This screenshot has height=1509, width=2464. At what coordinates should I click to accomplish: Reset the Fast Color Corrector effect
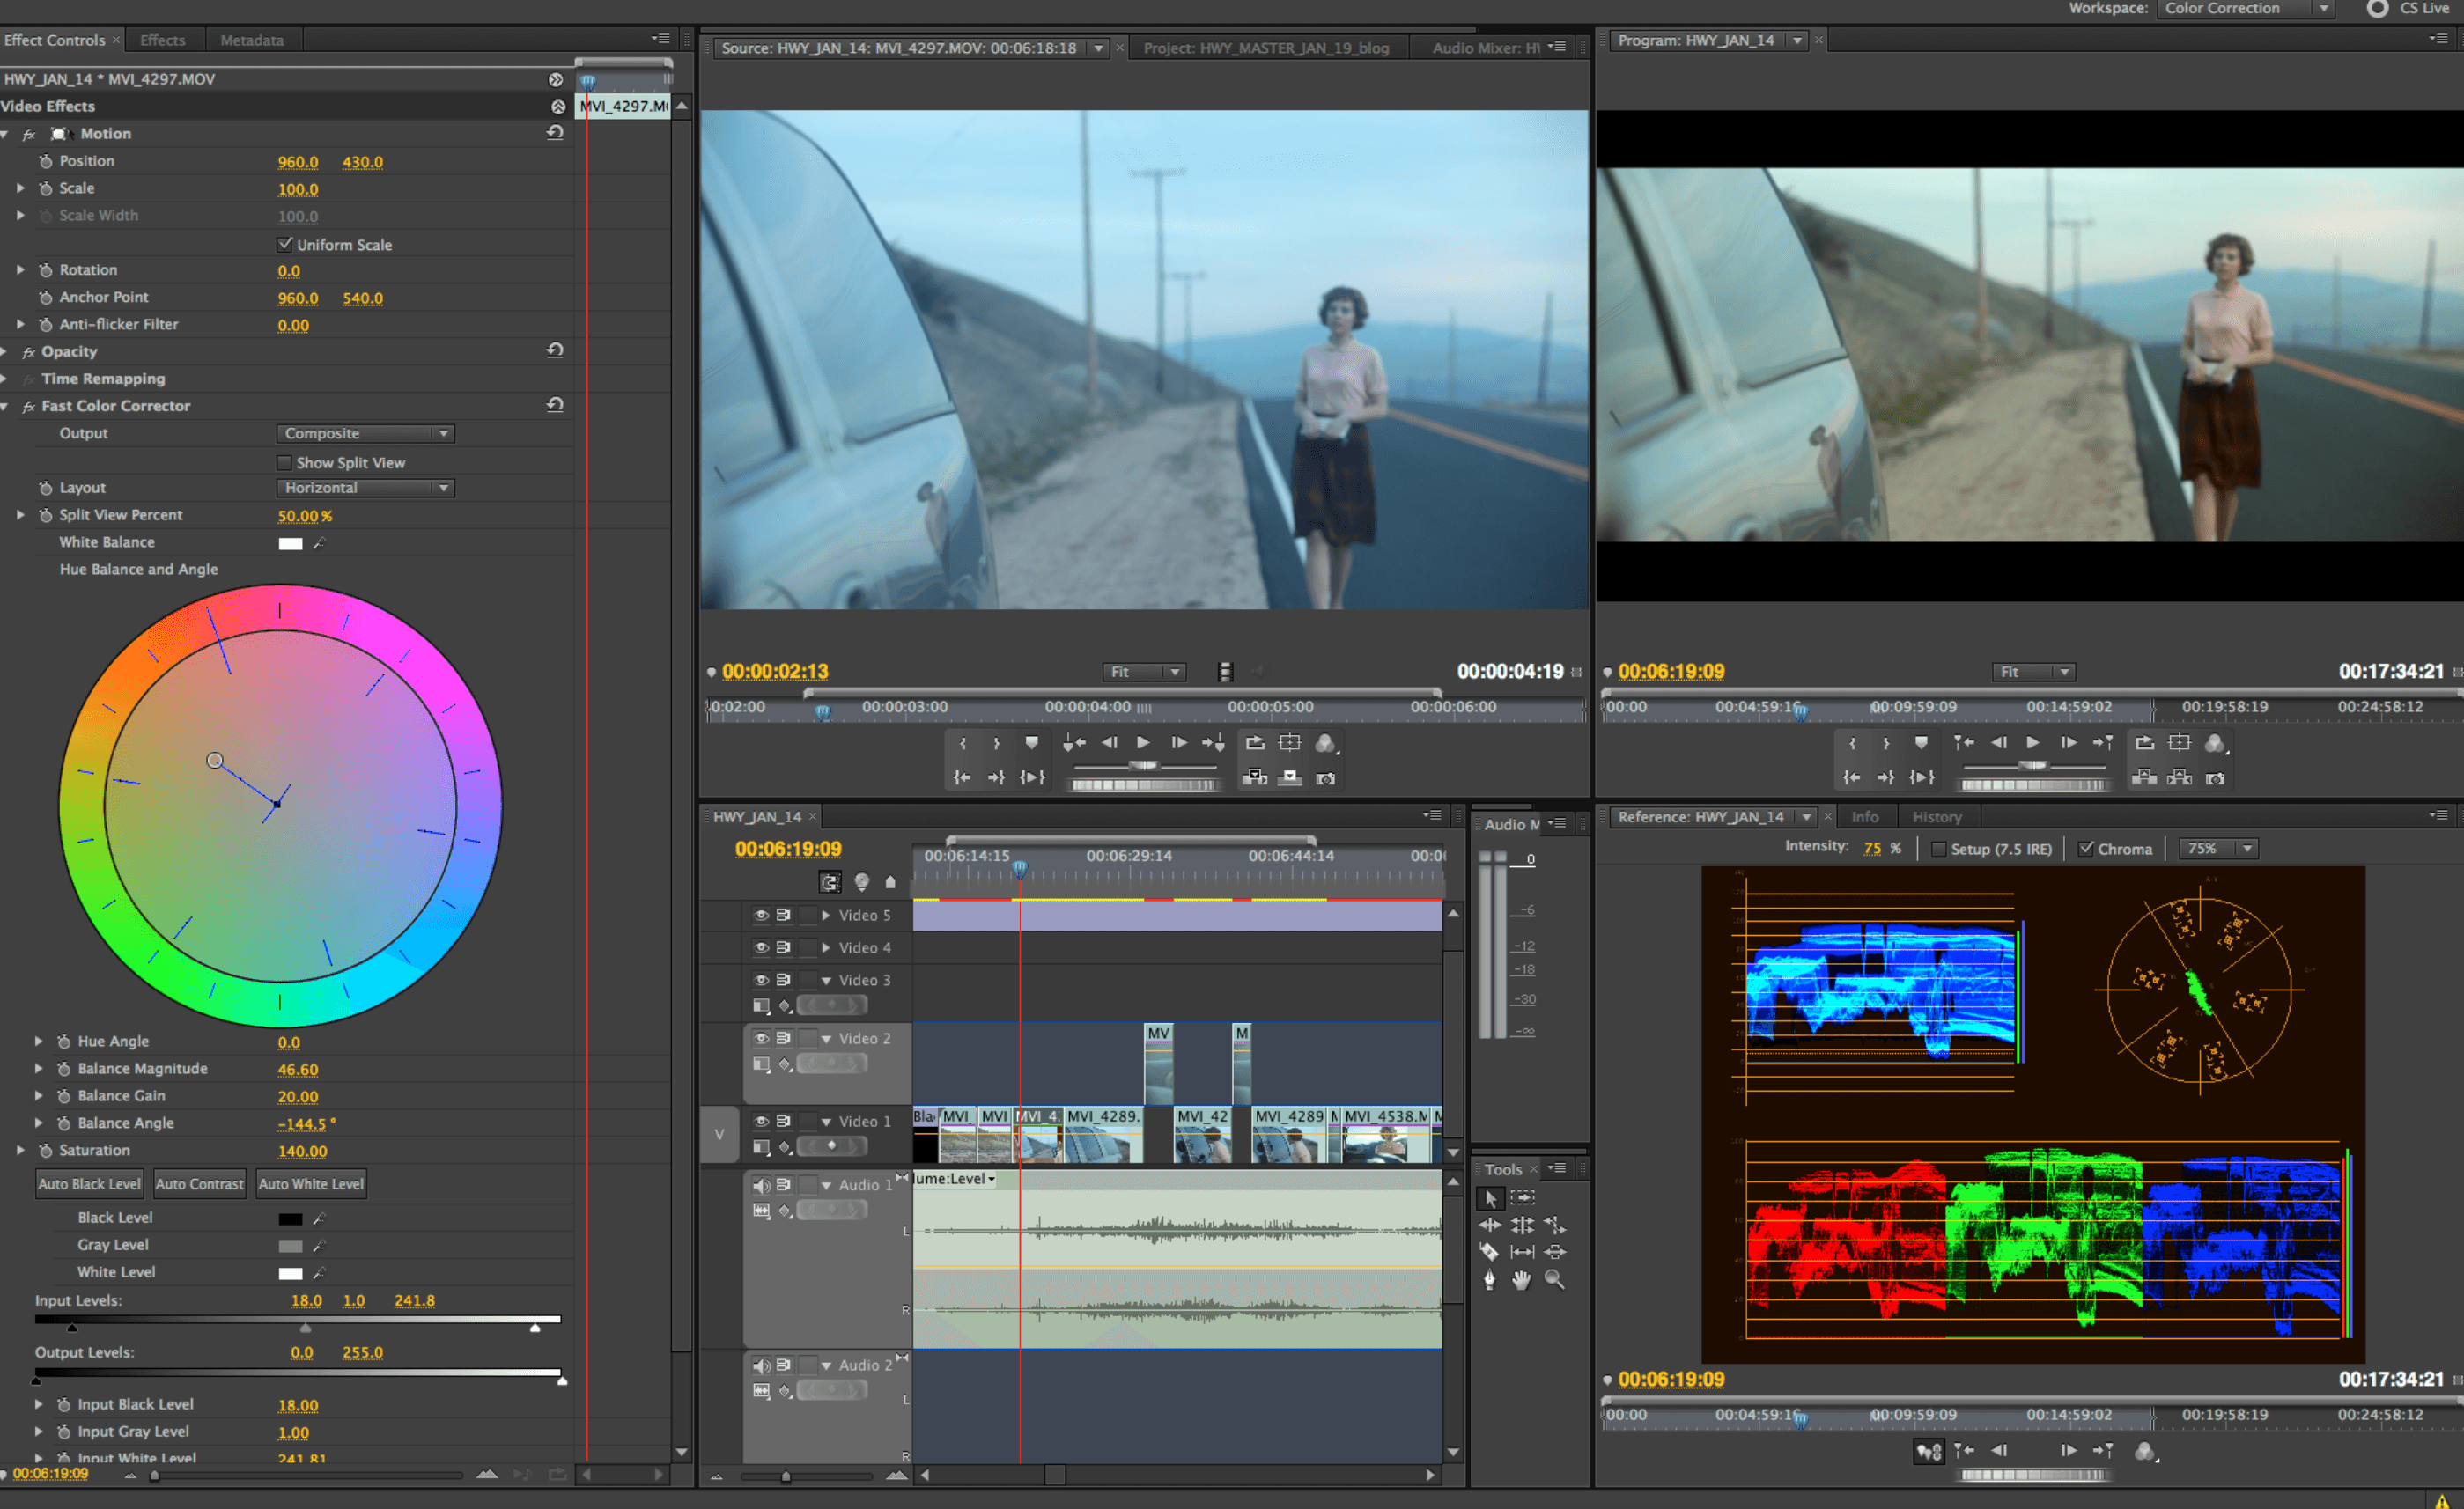pos(556,405)
